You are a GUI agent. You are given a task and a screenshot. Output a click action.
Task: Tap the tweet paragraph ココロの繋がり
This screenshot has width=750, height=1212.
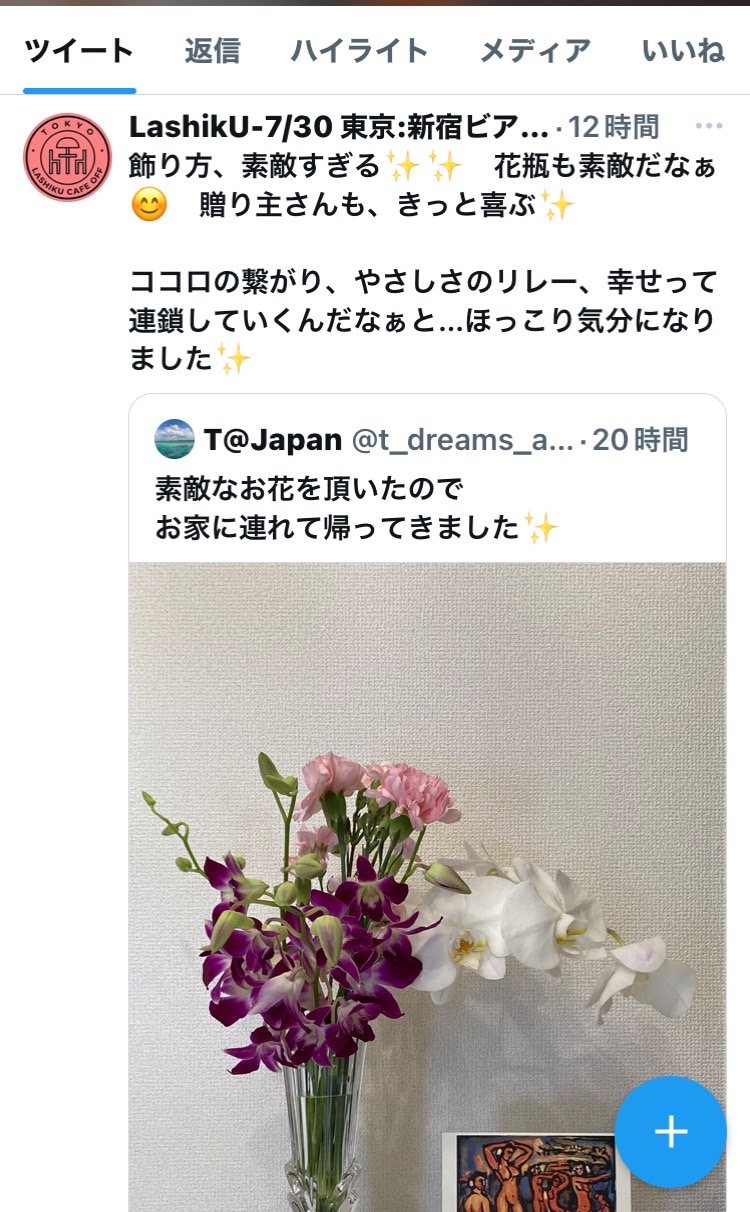click(x=423, y=320)
